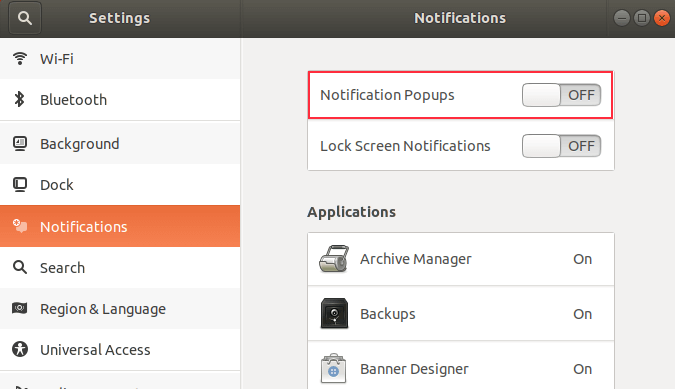Switch to the Bluetooth panel
675x389 pixels.
pos(120,100)
